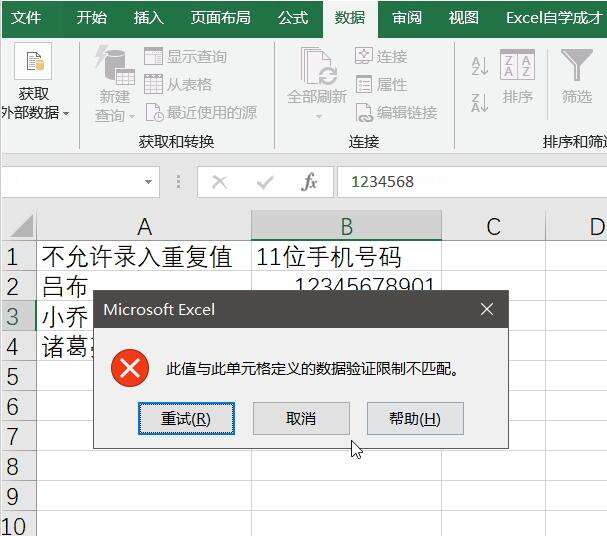Open the 插入 ribbon tab
The height and width of the screenshot is (536, 607).
[149, 18]
